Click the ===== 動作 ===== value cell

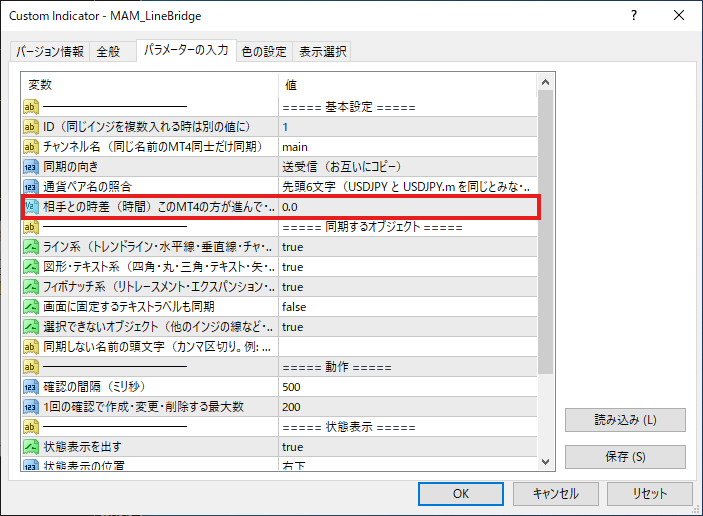pos(408,367)
